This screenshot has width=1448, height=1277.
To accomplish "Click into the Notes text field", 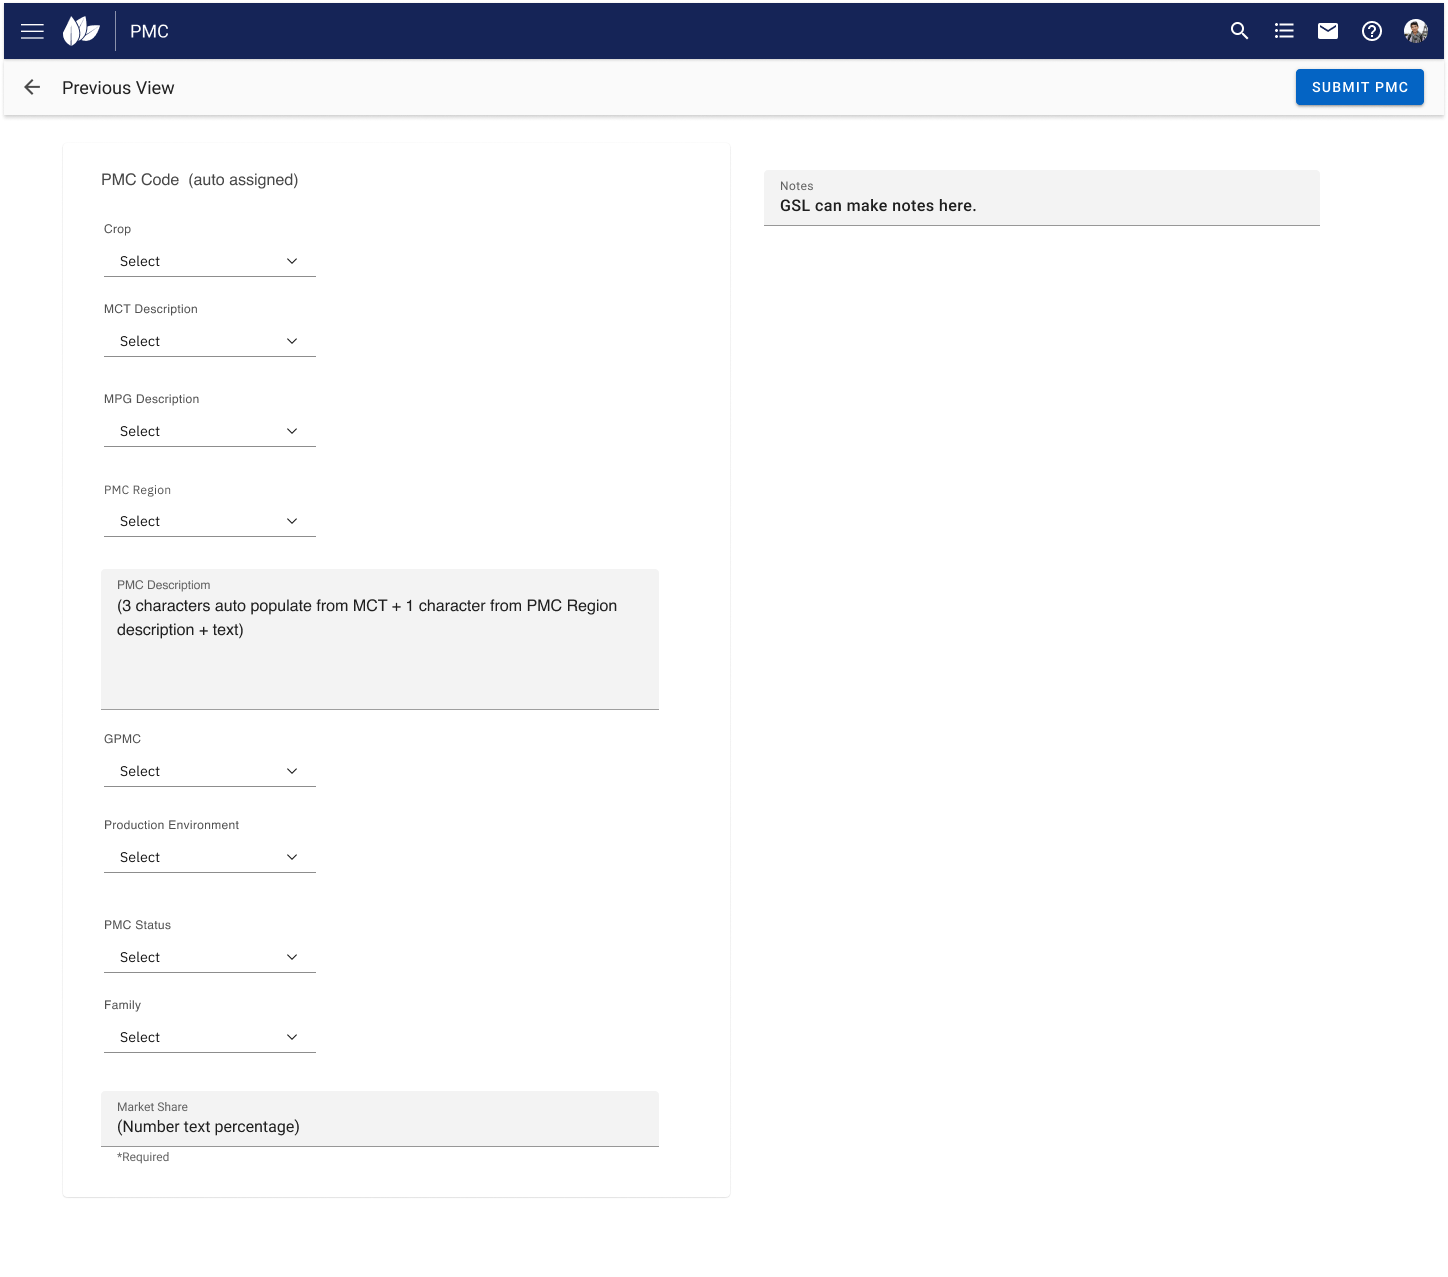I will click(1041, 205).
